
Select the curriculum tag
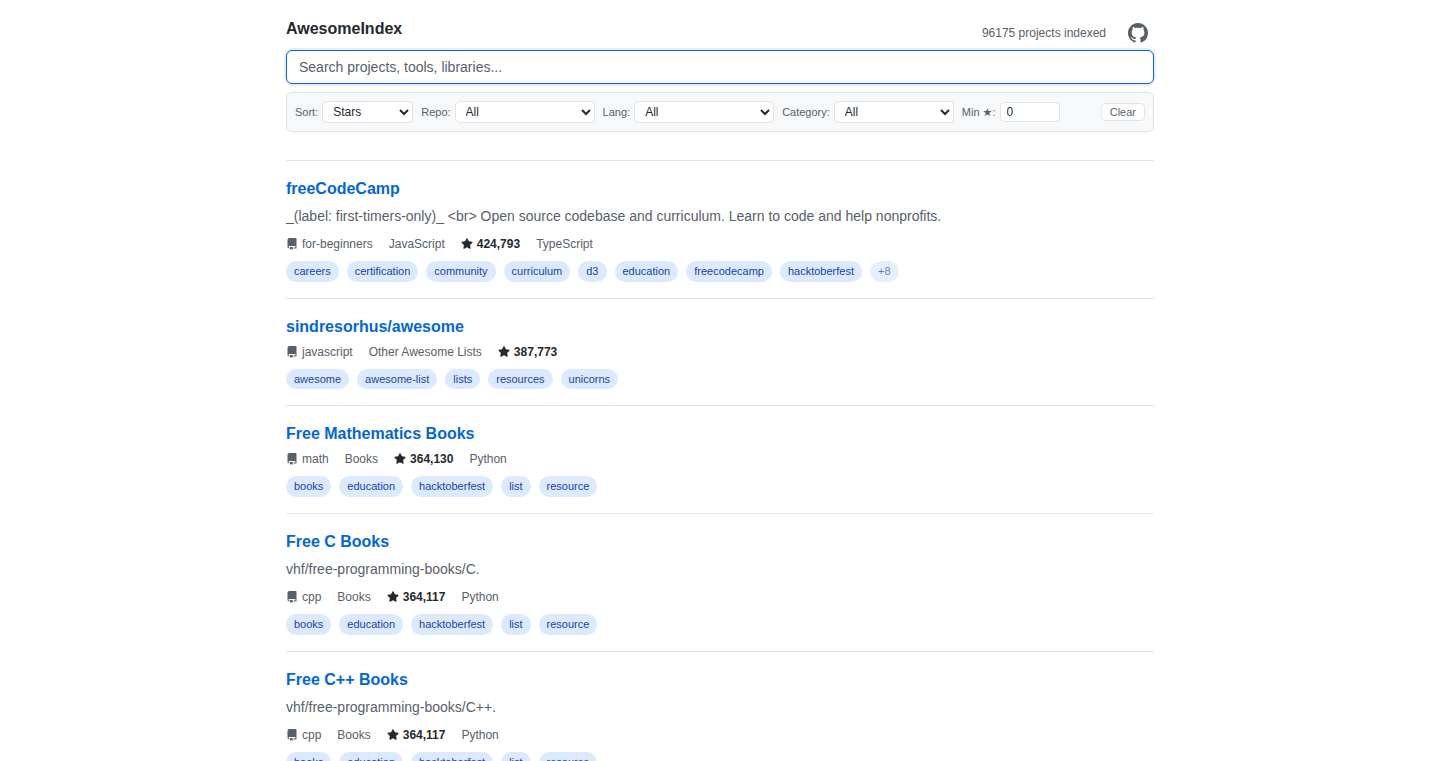537,271
